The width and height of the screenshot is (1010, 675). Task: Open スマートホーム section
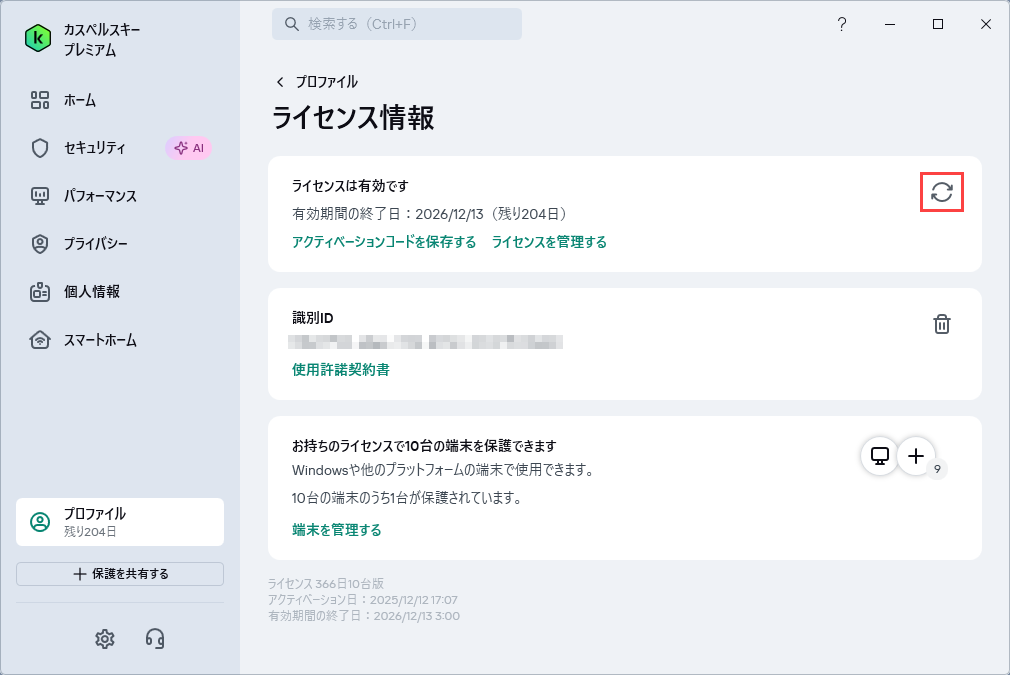[100, 339]
